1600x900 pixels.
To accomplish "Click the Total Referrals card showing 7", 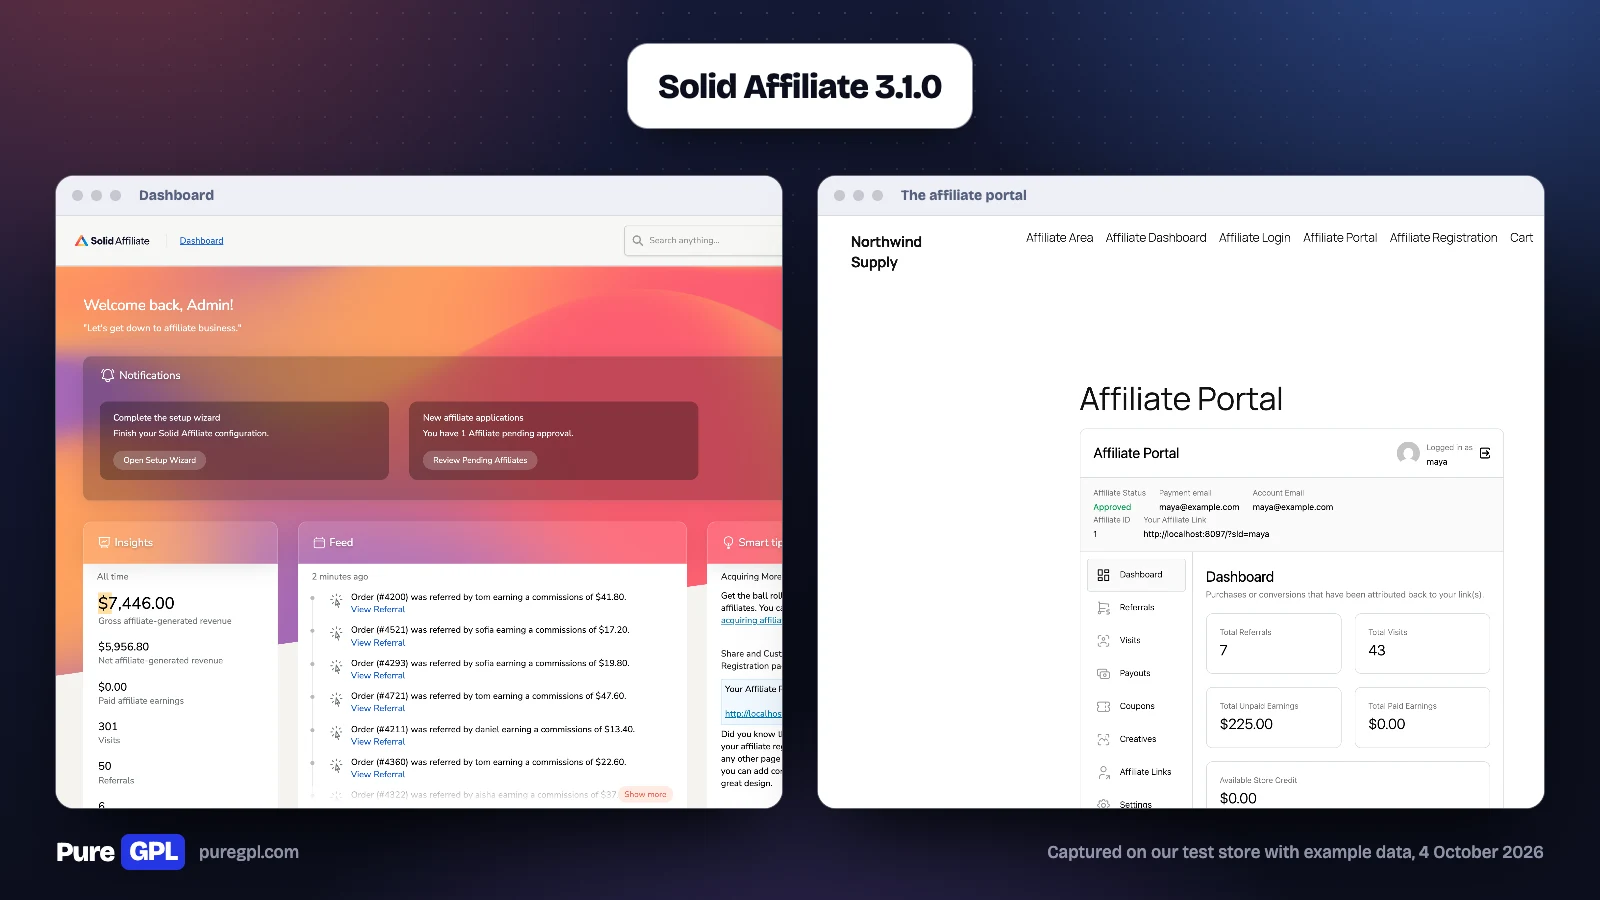I will 1273,643.
